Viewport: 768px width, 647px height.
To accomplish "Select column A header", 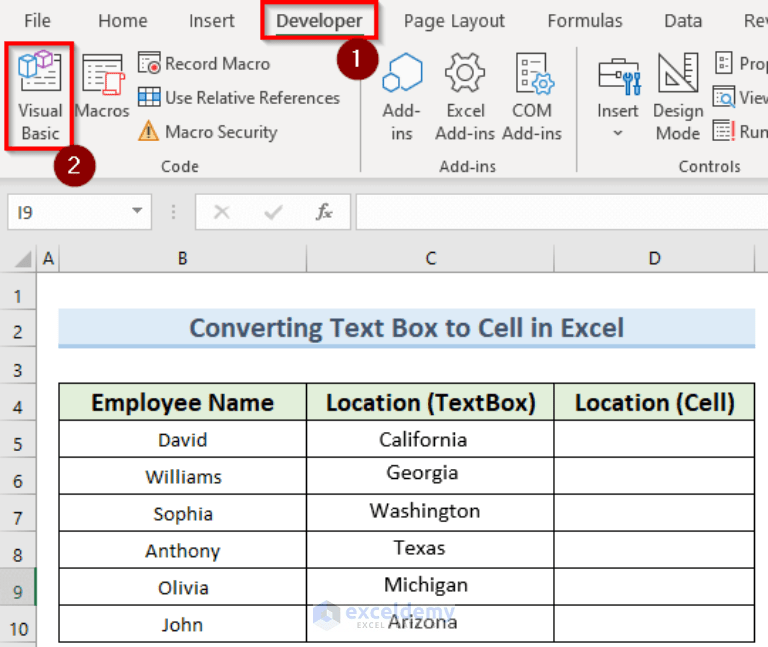I will pos(48,258).
